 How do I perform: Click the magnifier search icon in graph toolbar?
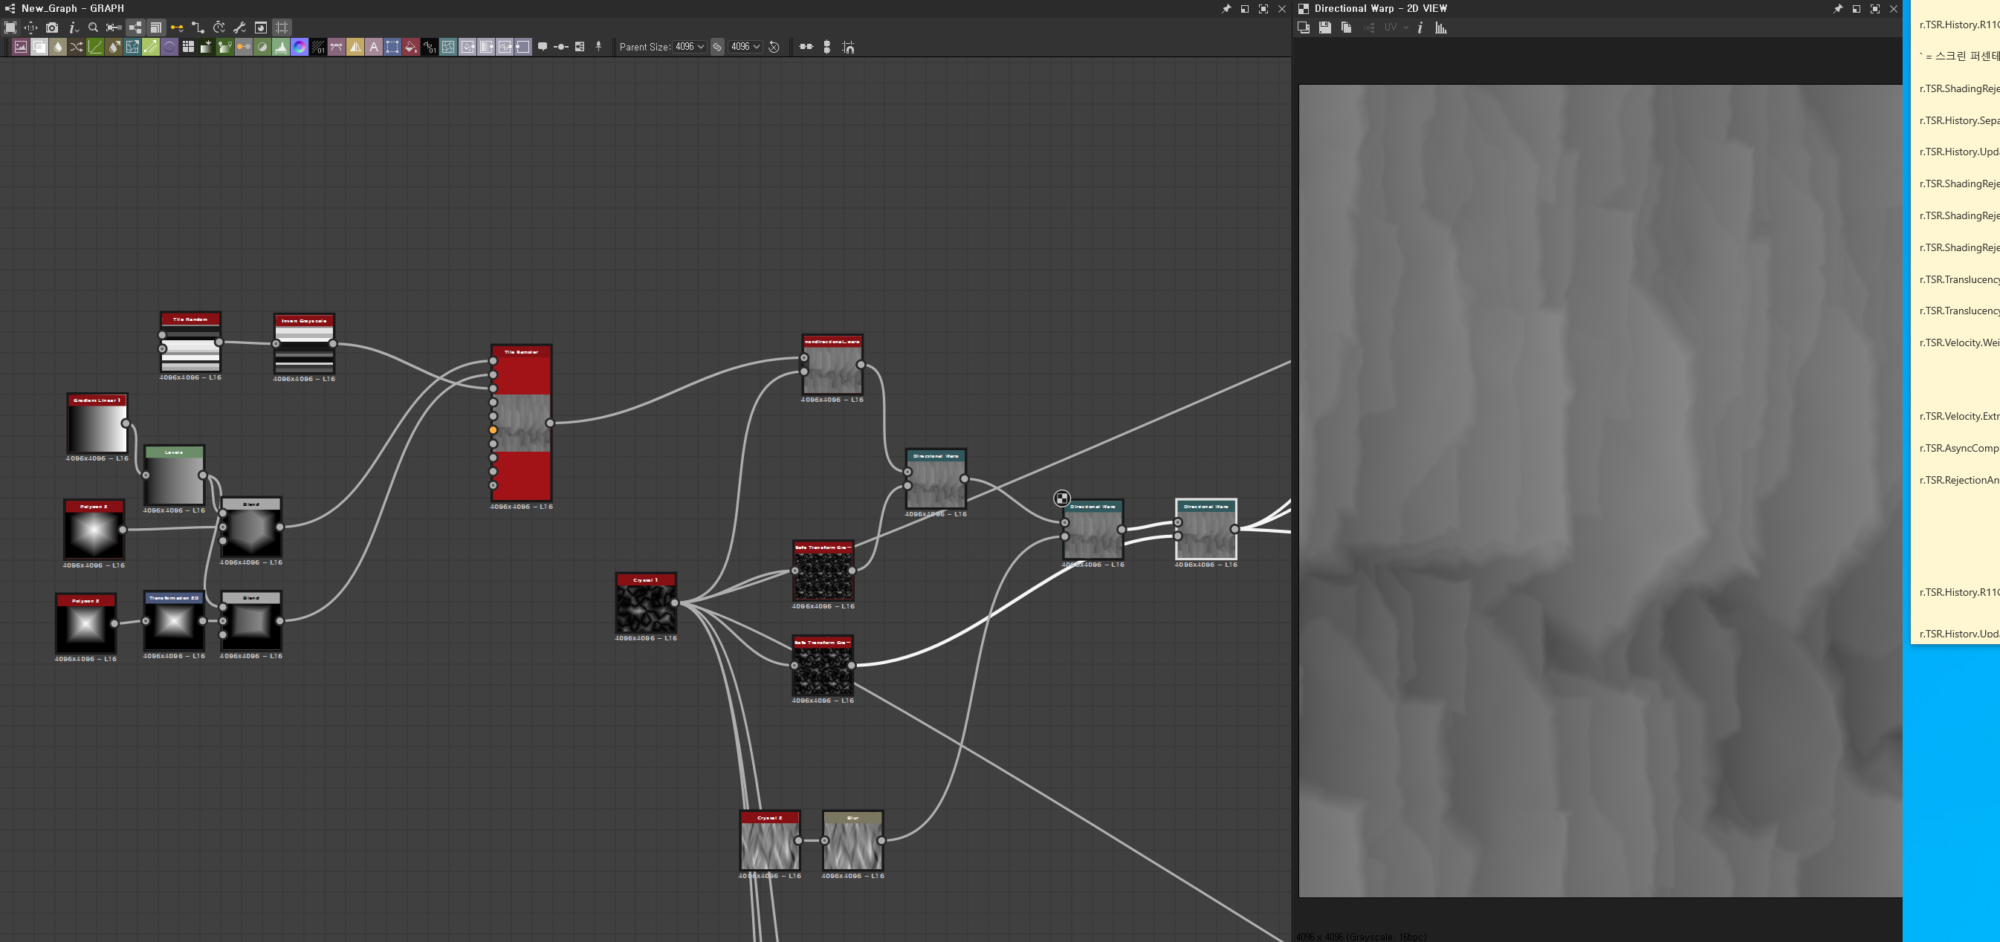pos(93,28)
